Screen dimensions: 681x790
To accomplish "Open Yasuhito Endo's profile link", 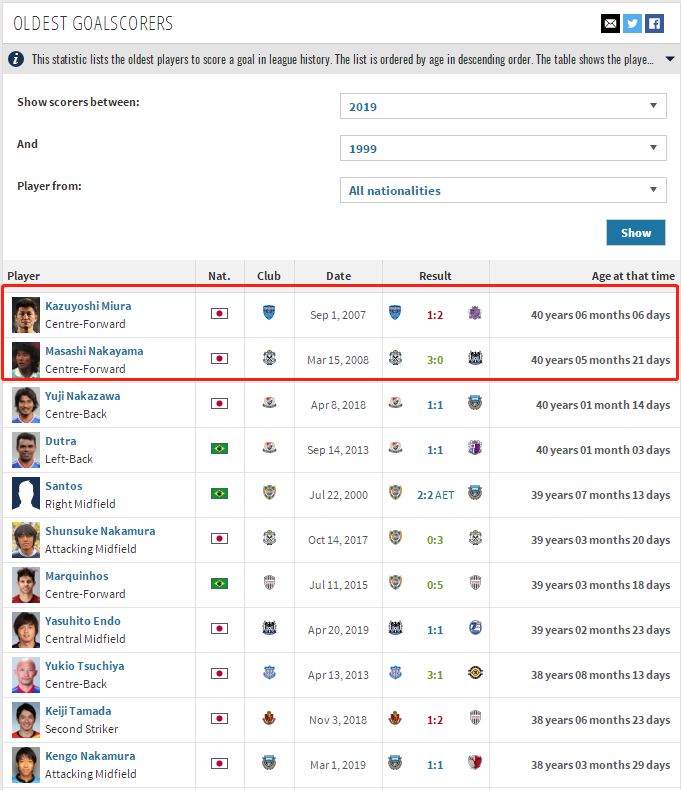I will click(x=83, y=621).
